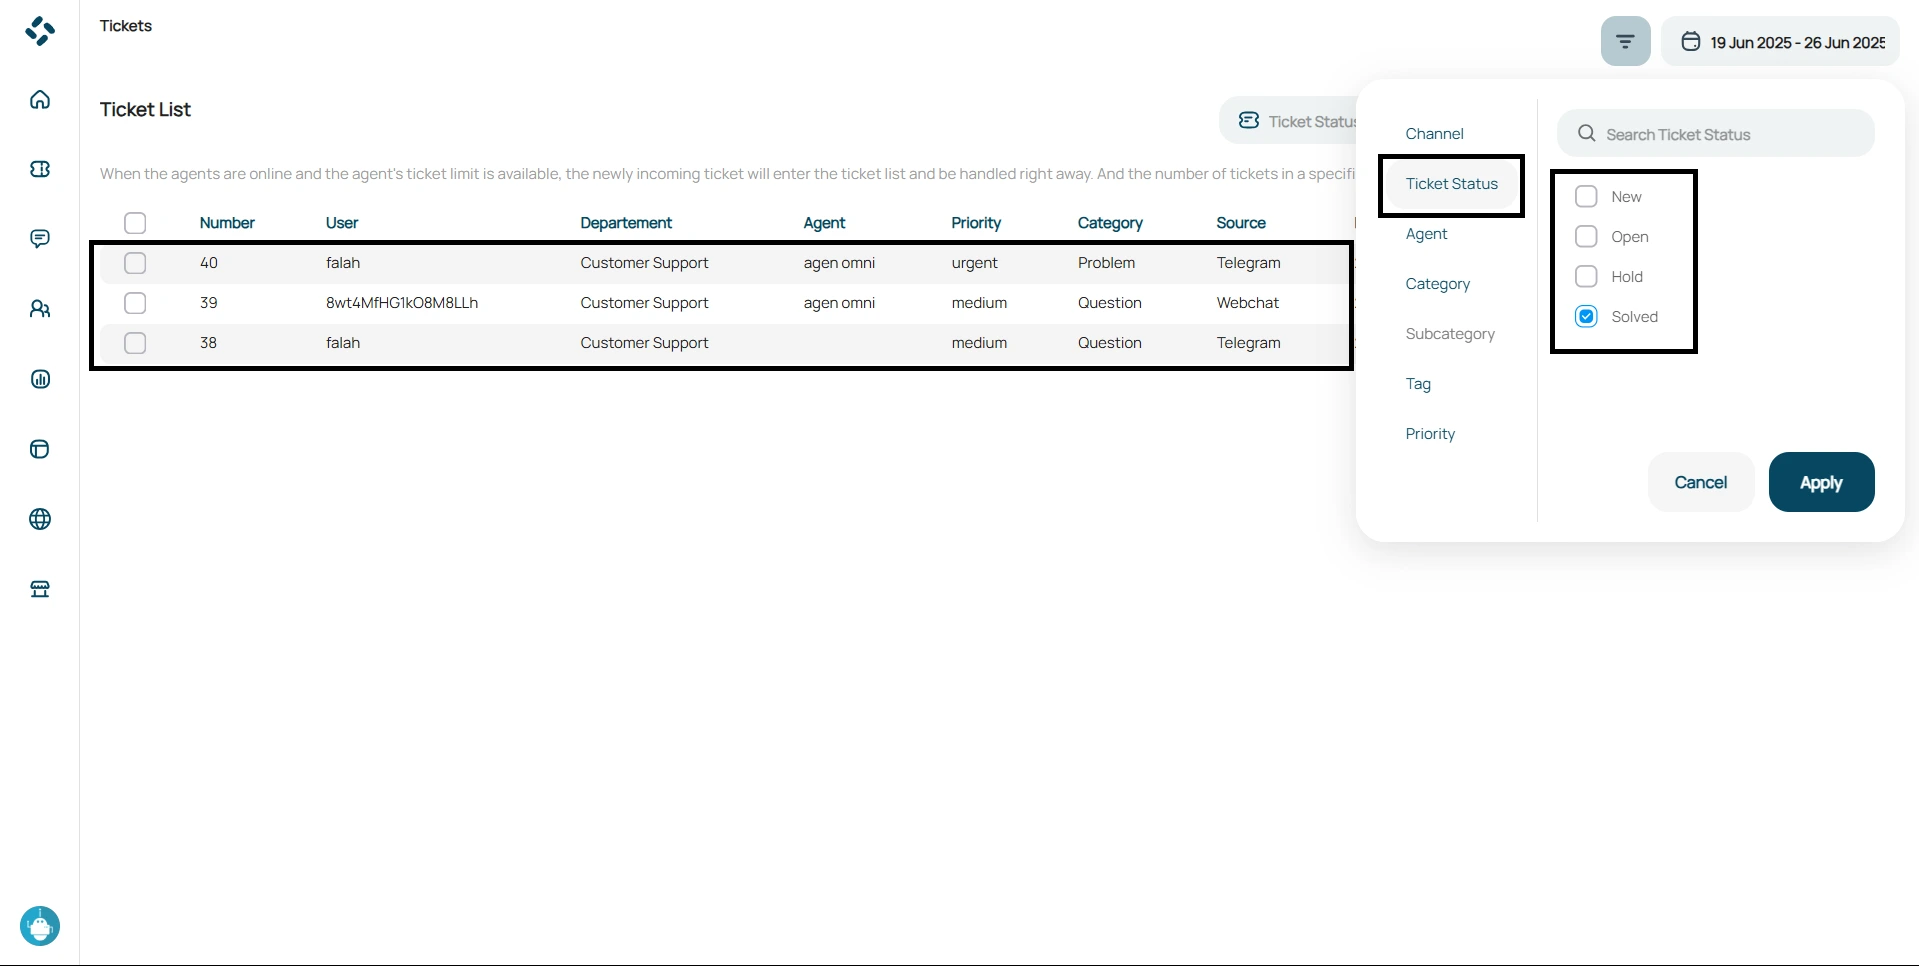Sort by the Priority column header

point(976,223)
